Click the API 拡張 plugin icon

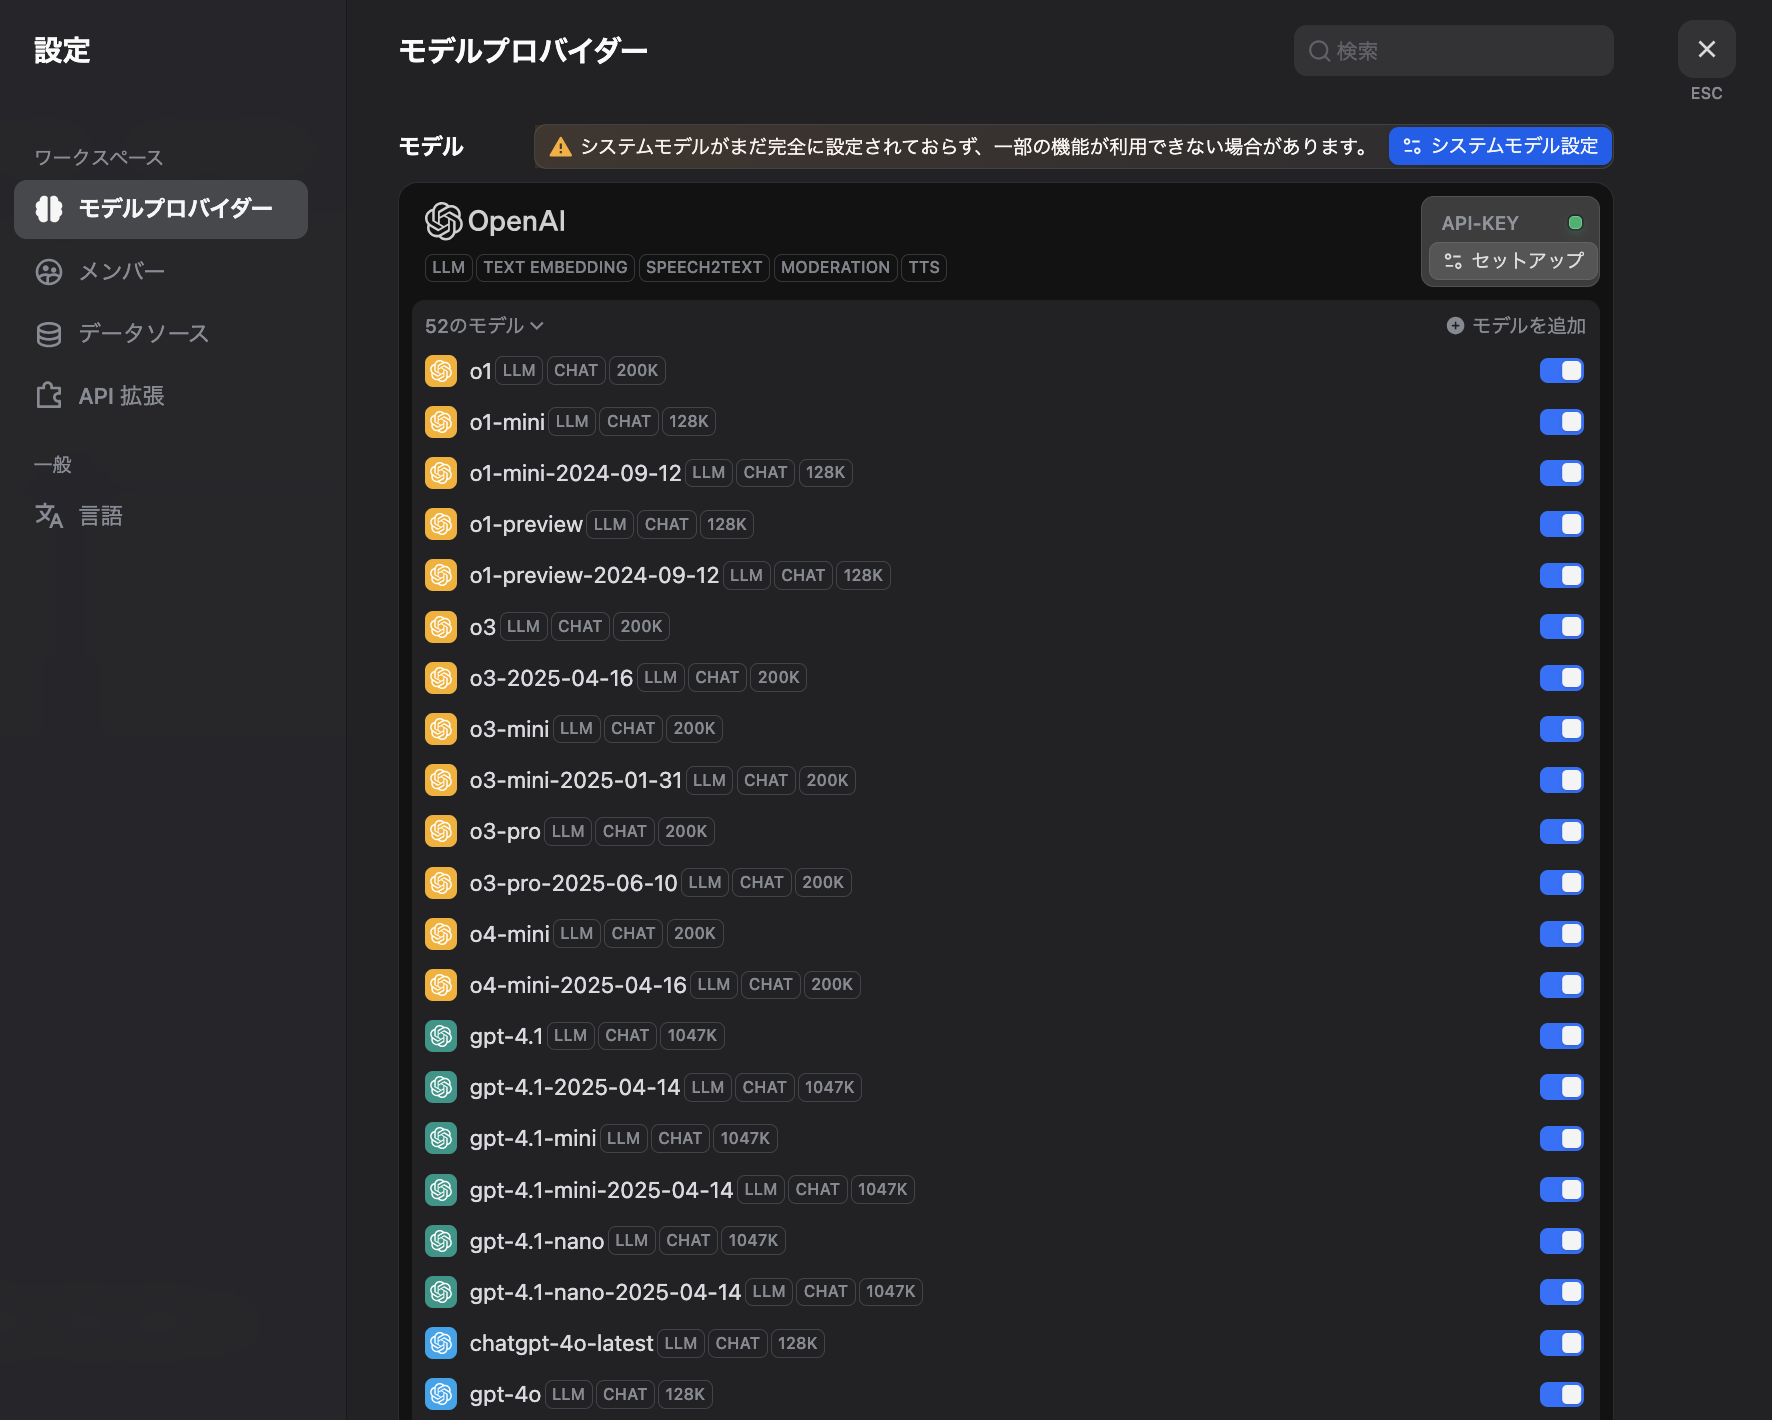pos(49,396)
